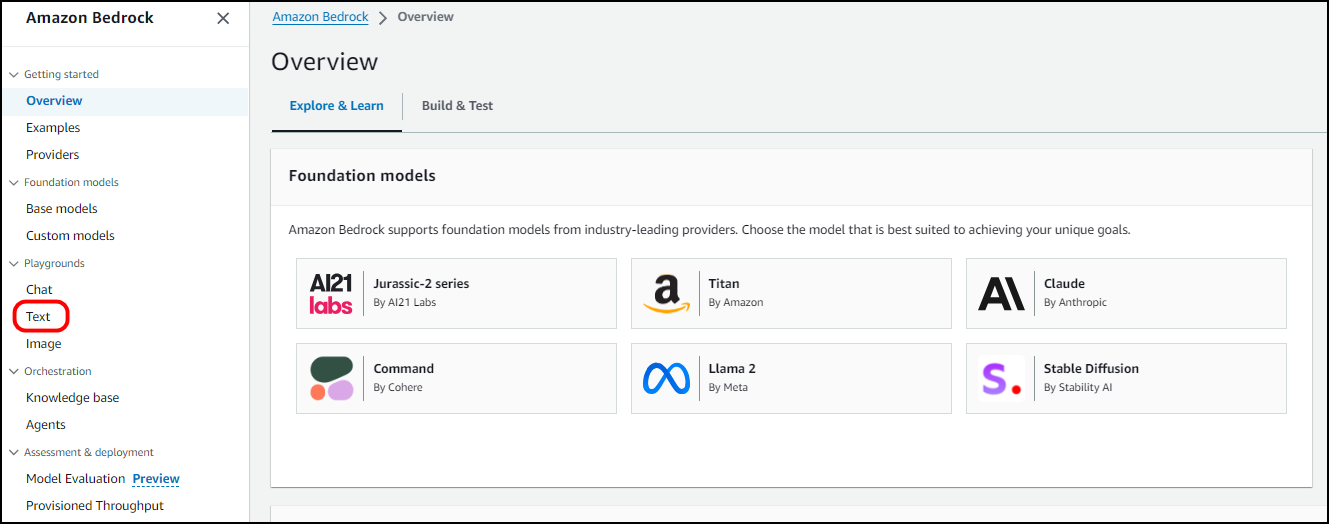Click the Stability AI logo icon
The width and height of the screenshot is (1329, 524).
click(1001, 378)
